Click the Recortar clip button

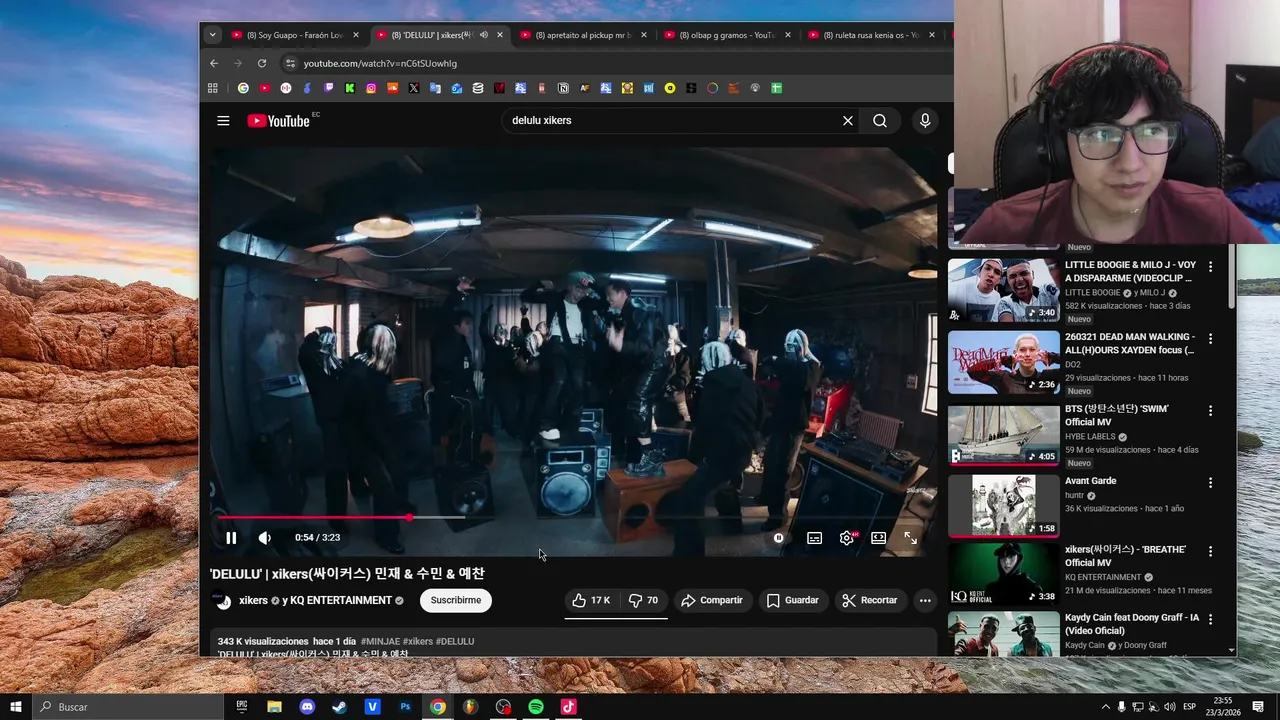pos(869,600)
